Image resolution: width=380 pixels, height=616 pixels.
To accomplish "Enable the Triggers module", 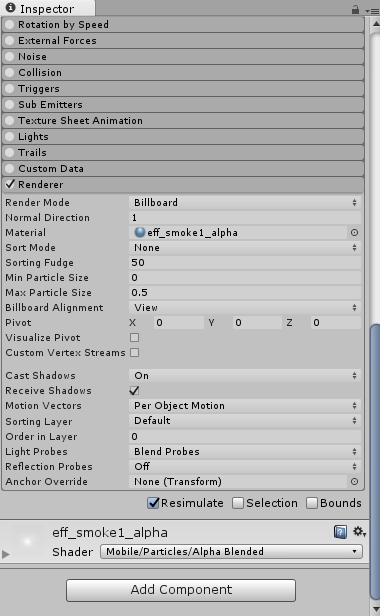I will pyautogui.click(x=10, y=88).
